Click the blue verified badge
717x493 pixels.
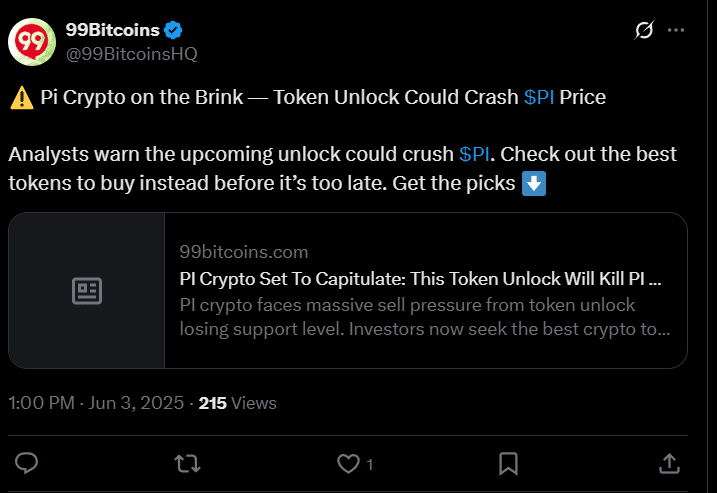coord(173,30)
